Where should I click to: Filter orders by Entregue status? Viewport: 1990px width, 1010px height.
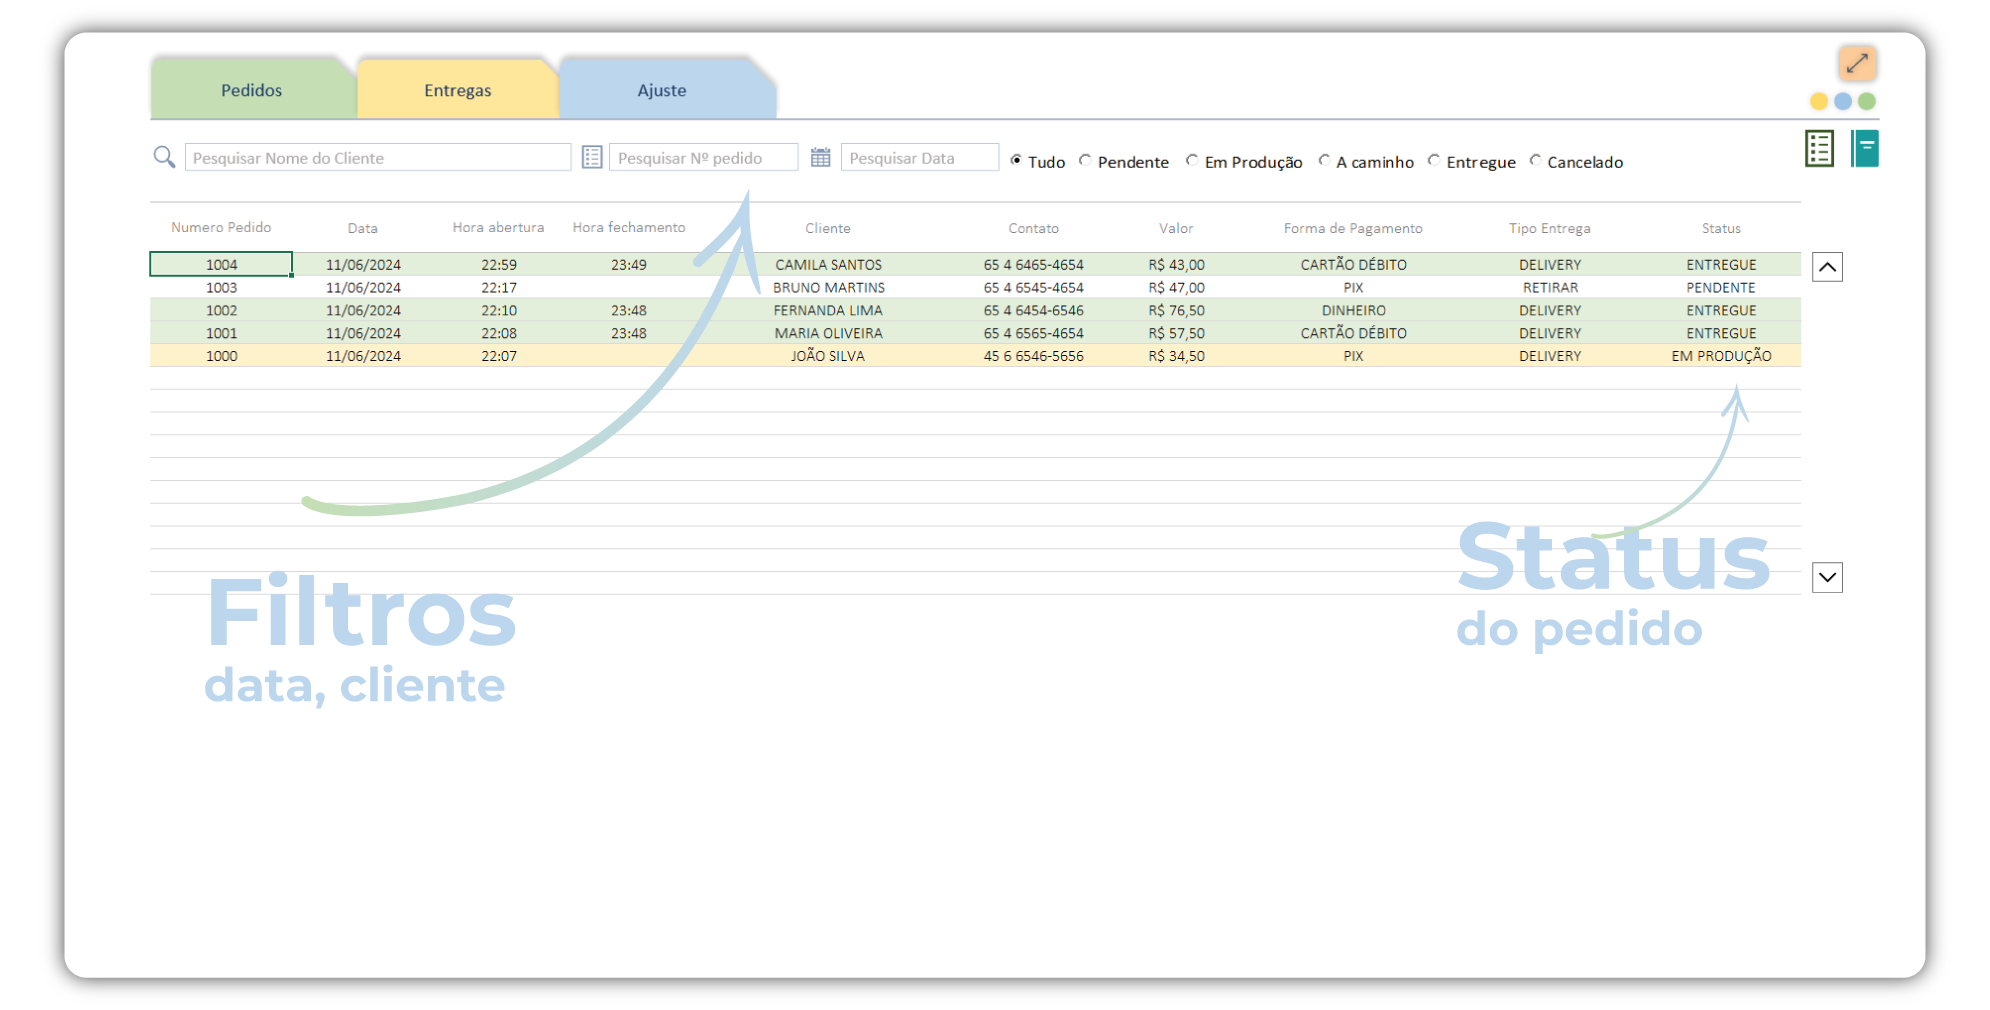coord(1434,161)
